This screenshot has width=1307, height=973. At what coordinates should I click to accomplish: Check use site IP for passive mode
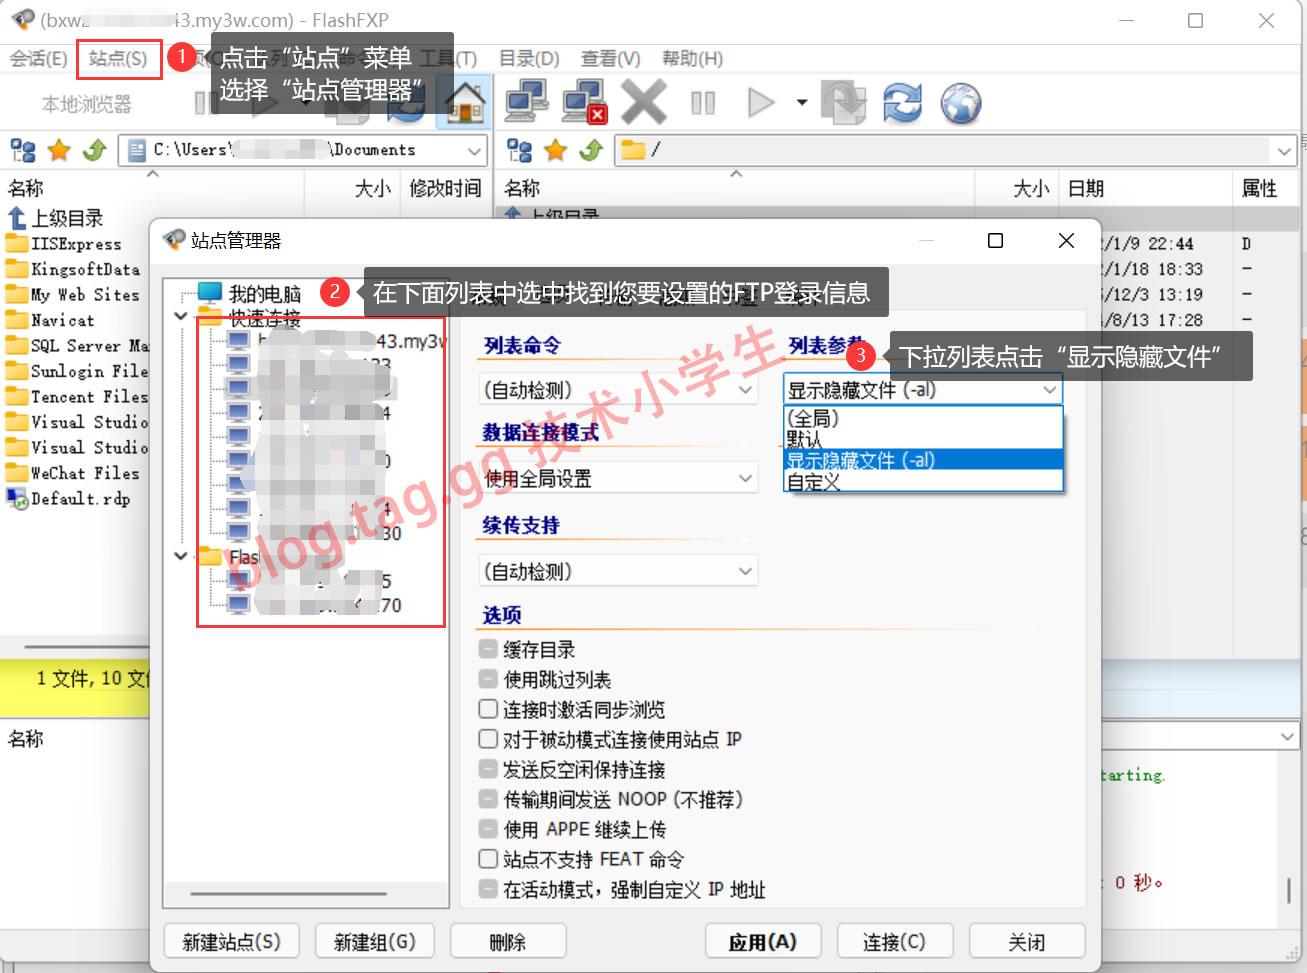click(488, 739)
